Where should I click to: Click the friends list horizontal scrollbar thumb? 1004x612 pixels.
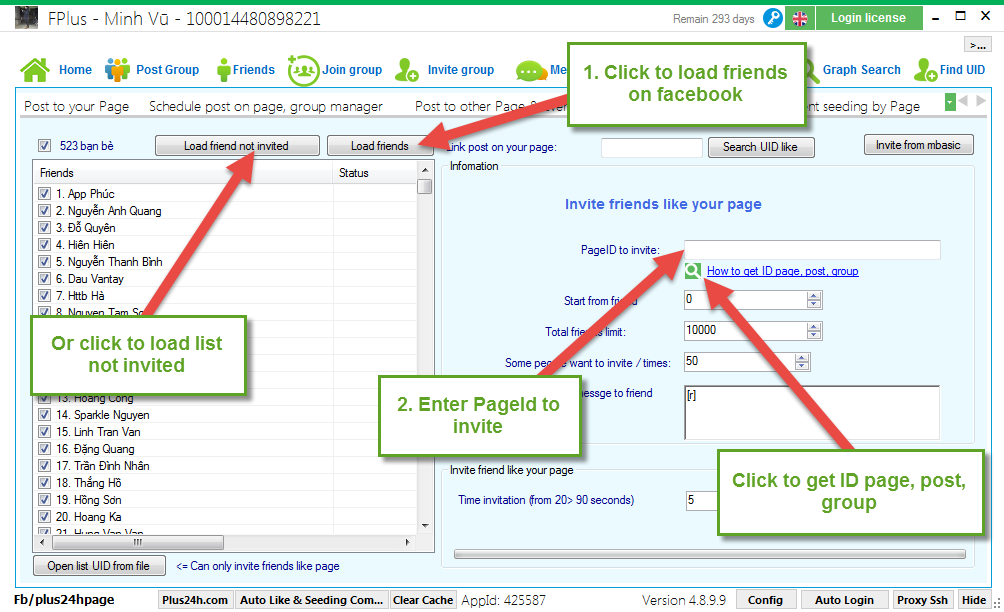click(x=138, y=542)
